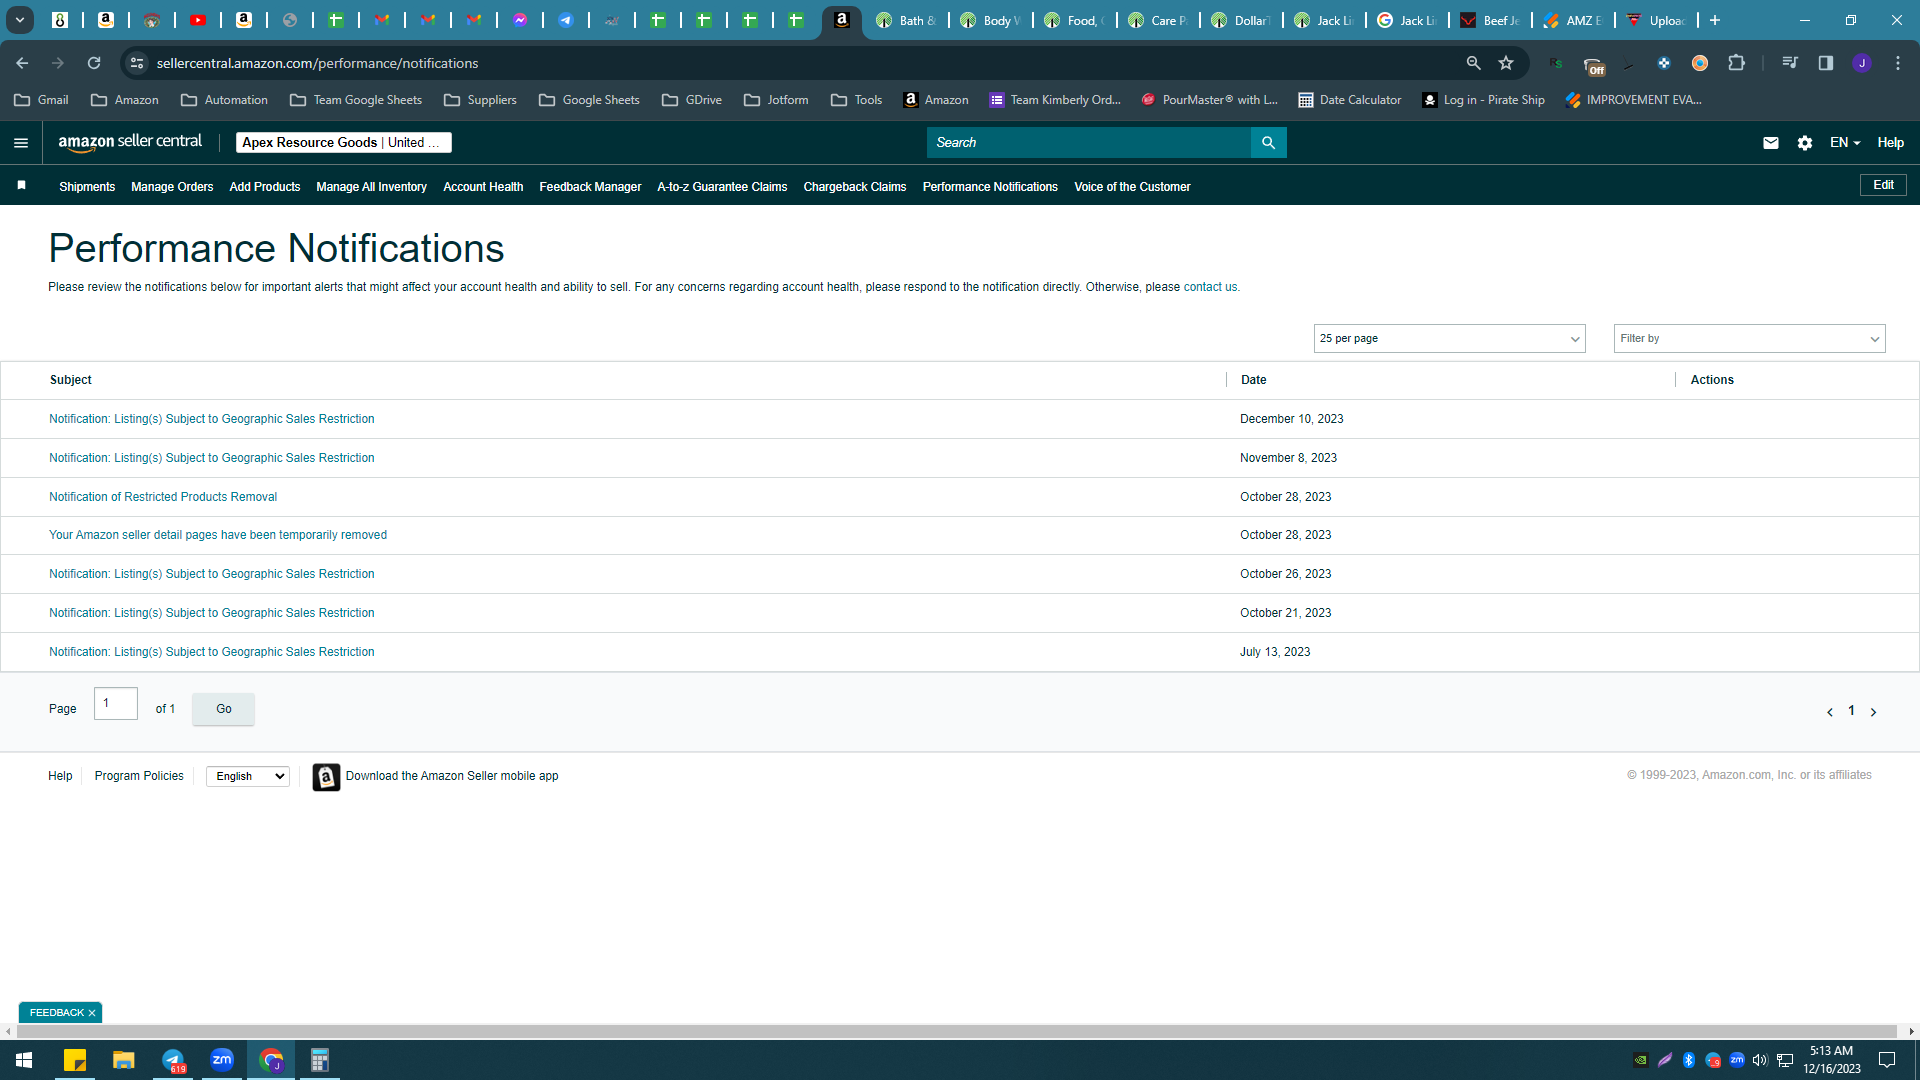Image resolution: width=1920 pixels, height=1080 pixels.
Task: Reload the page in Chrome
Action: click(x=94, y=63)
